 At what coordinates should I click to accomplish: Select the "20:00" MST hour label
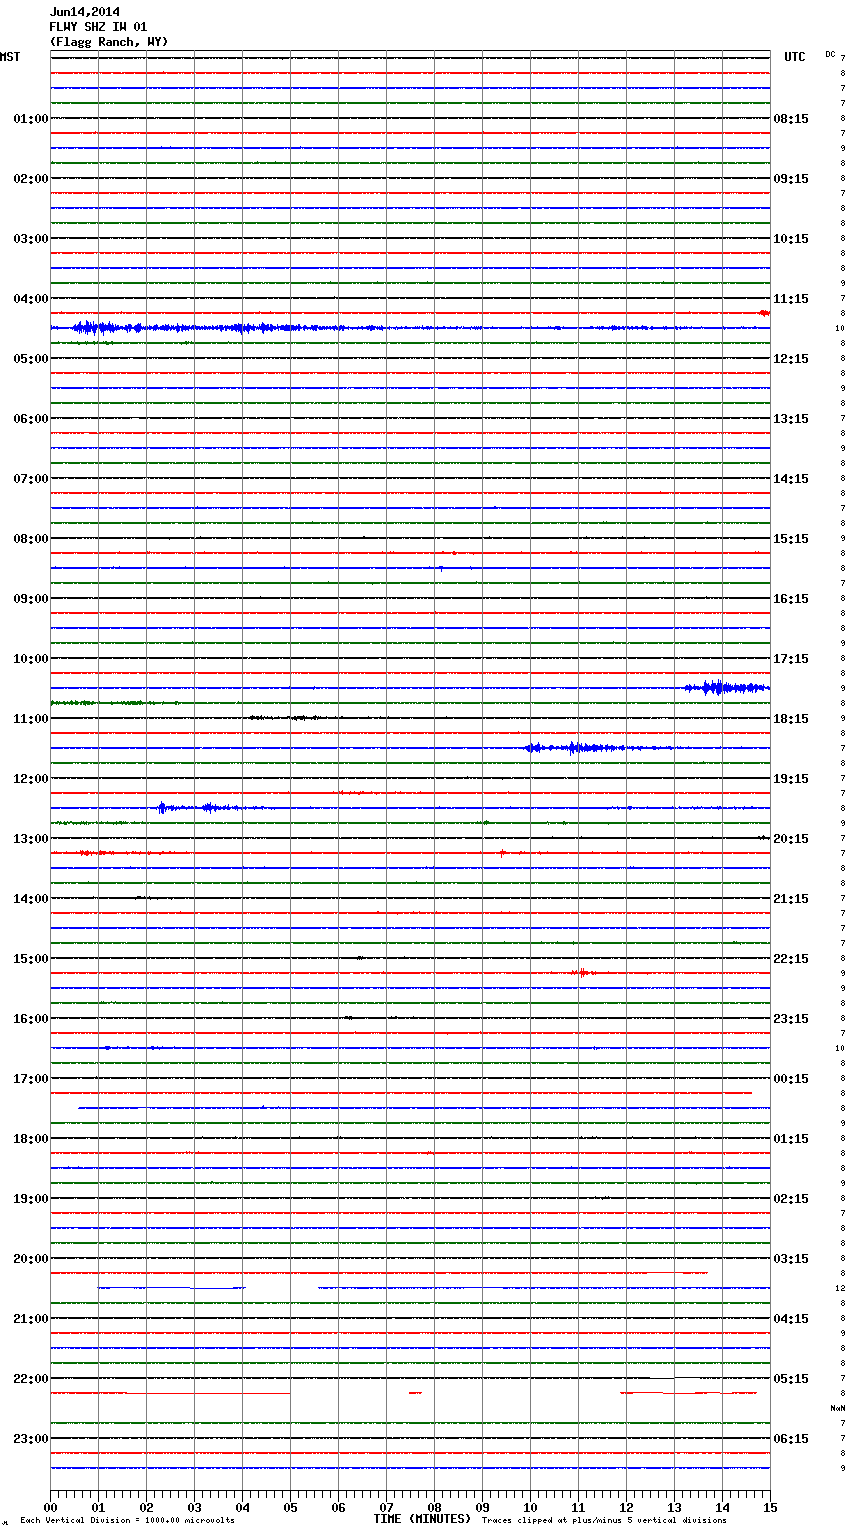click(30, 1259)
